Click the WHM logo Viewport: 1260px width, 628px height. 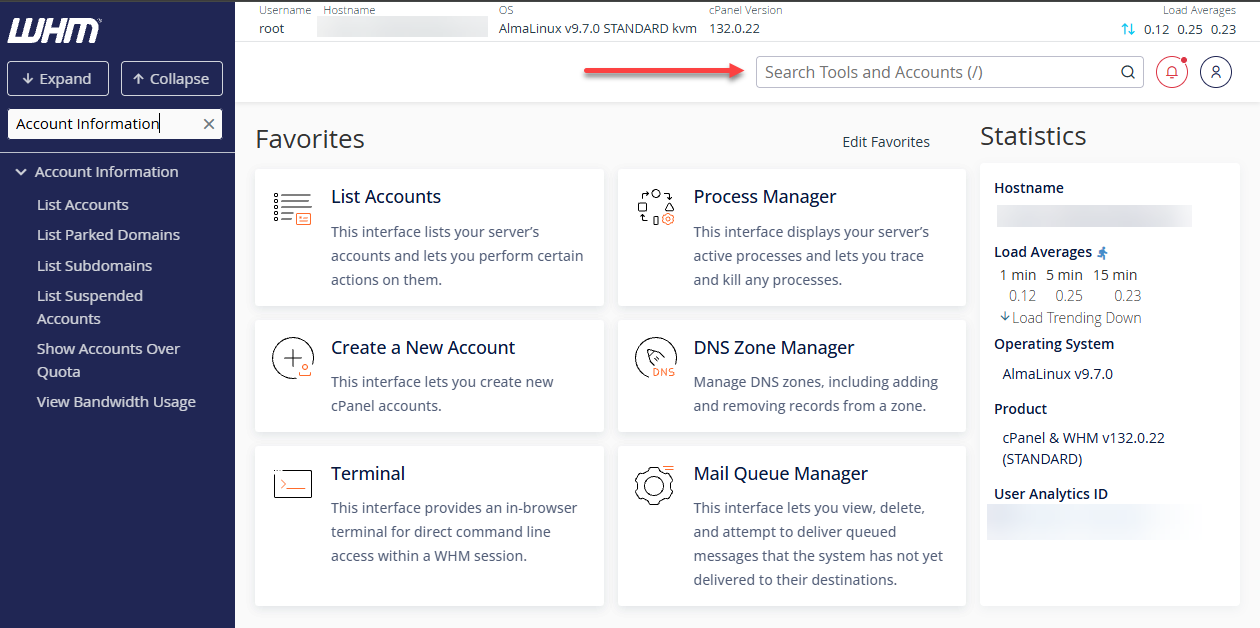click(x=53, y=29)
